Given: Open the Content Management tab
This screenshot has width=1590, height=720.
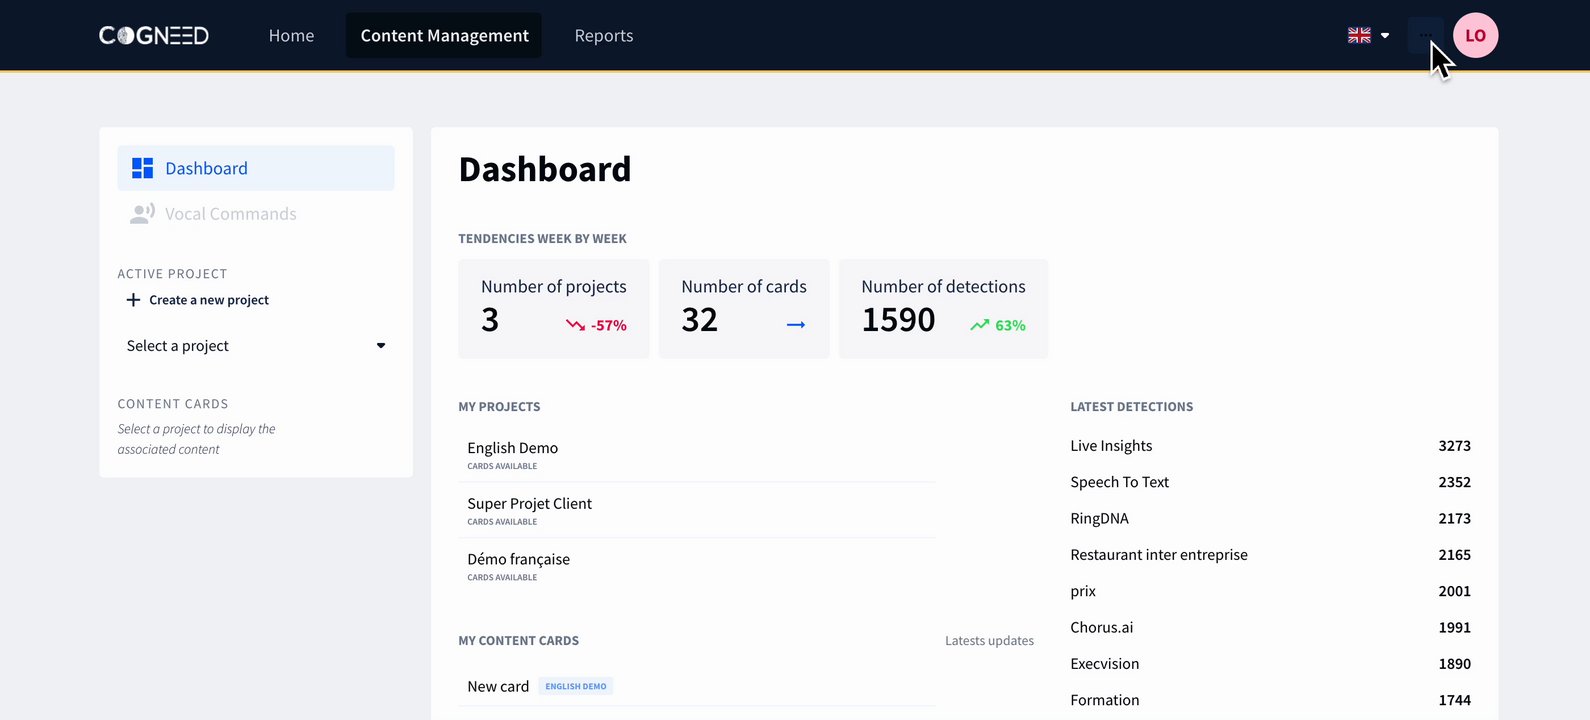Looking at the screenshot, I should pyautogui.click(x=444, y=35).
